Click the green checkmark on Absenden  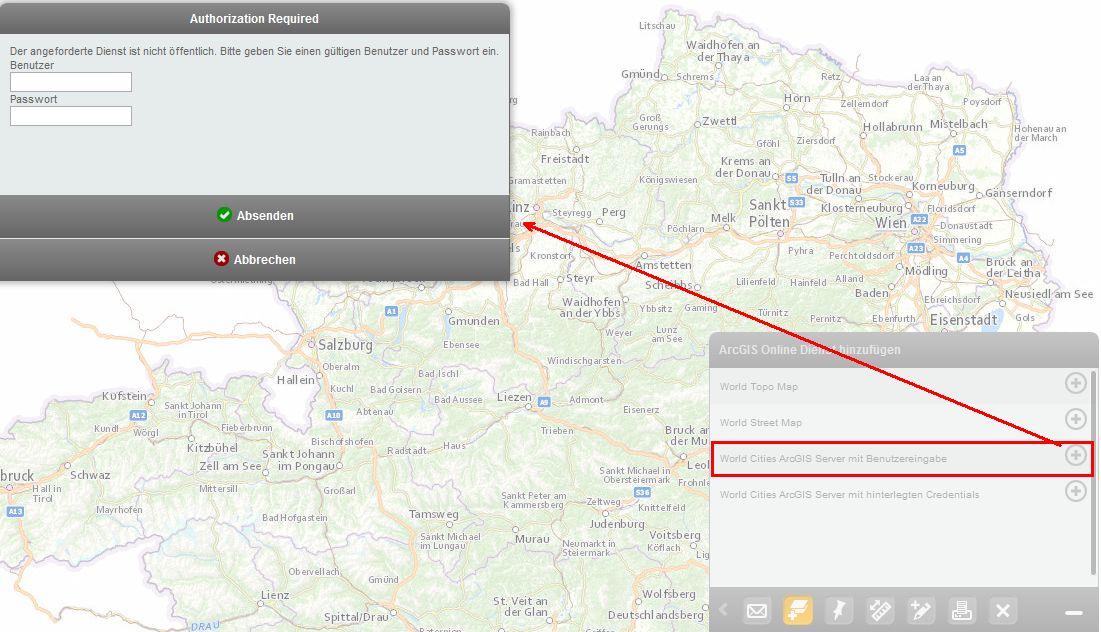(x=224, y=214)
